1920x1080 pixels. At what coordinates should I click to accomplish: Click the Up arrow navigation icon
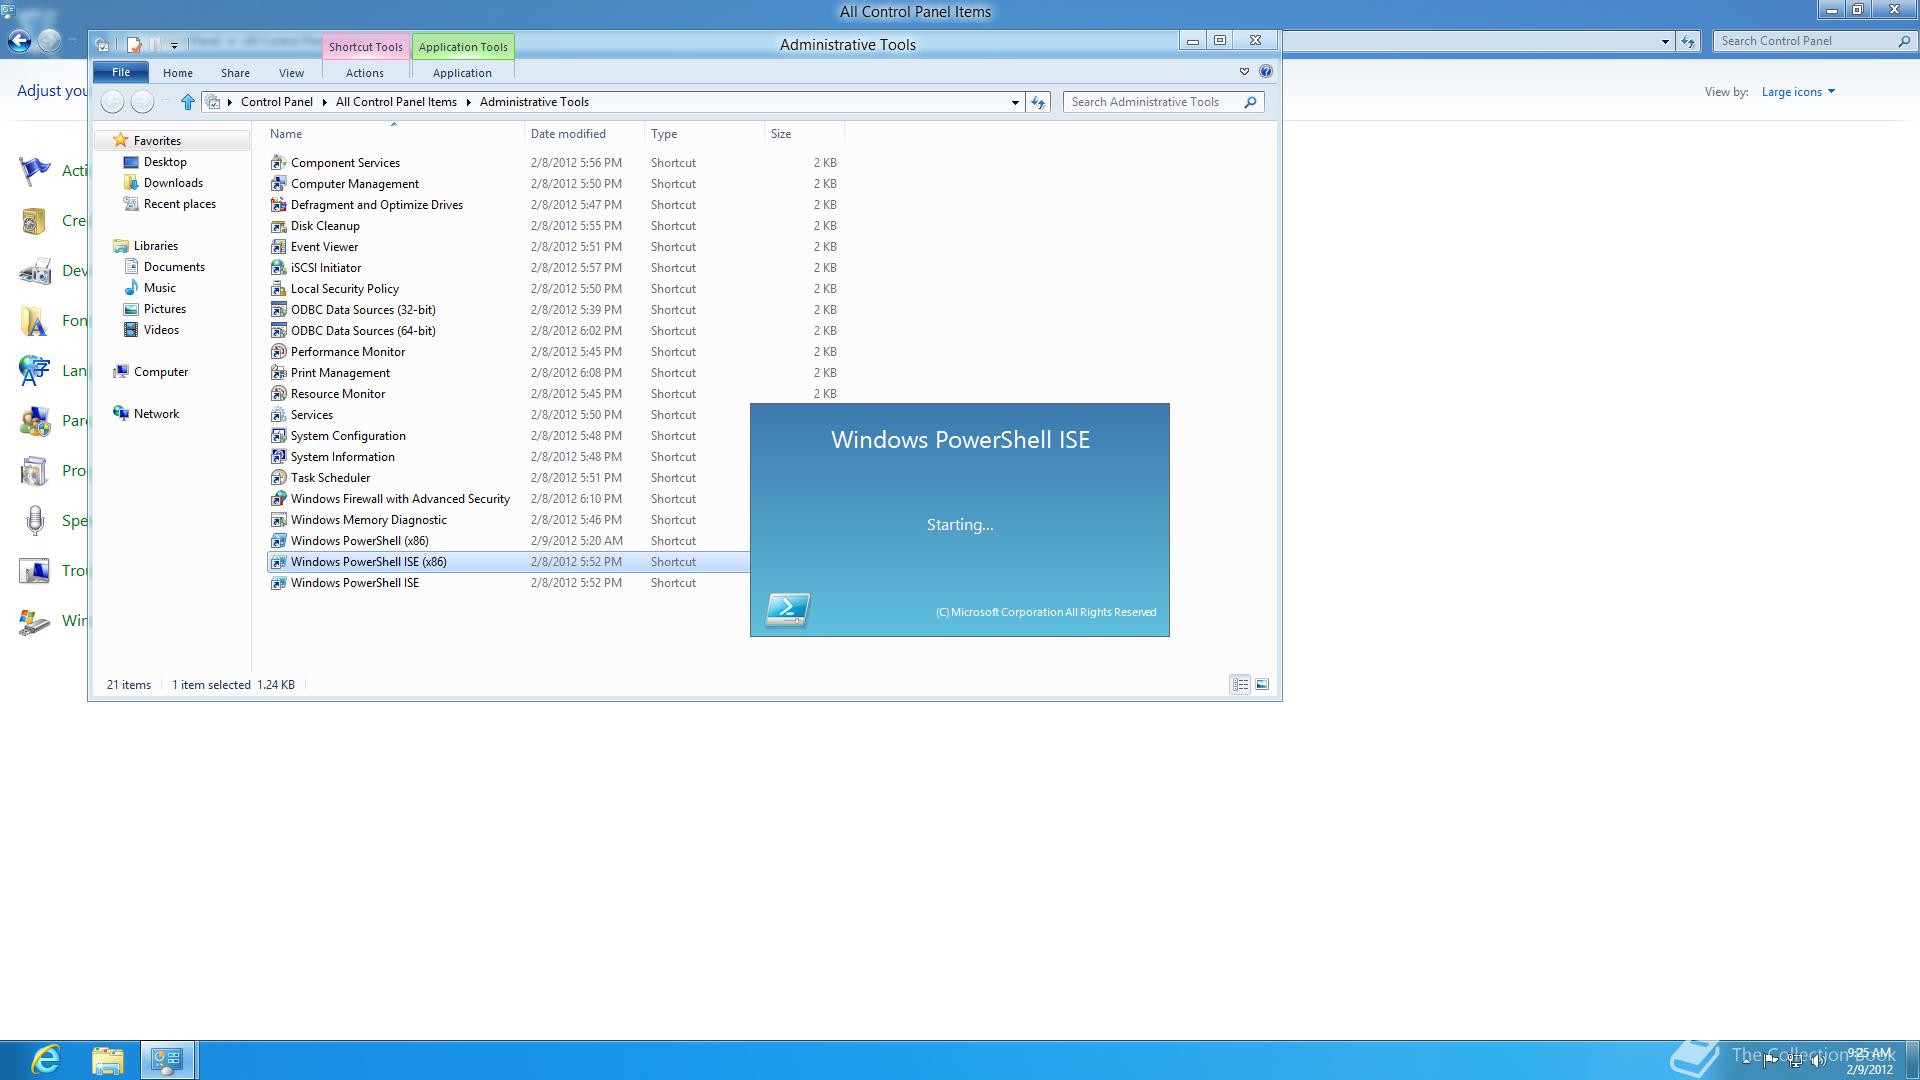pos(187,102)
